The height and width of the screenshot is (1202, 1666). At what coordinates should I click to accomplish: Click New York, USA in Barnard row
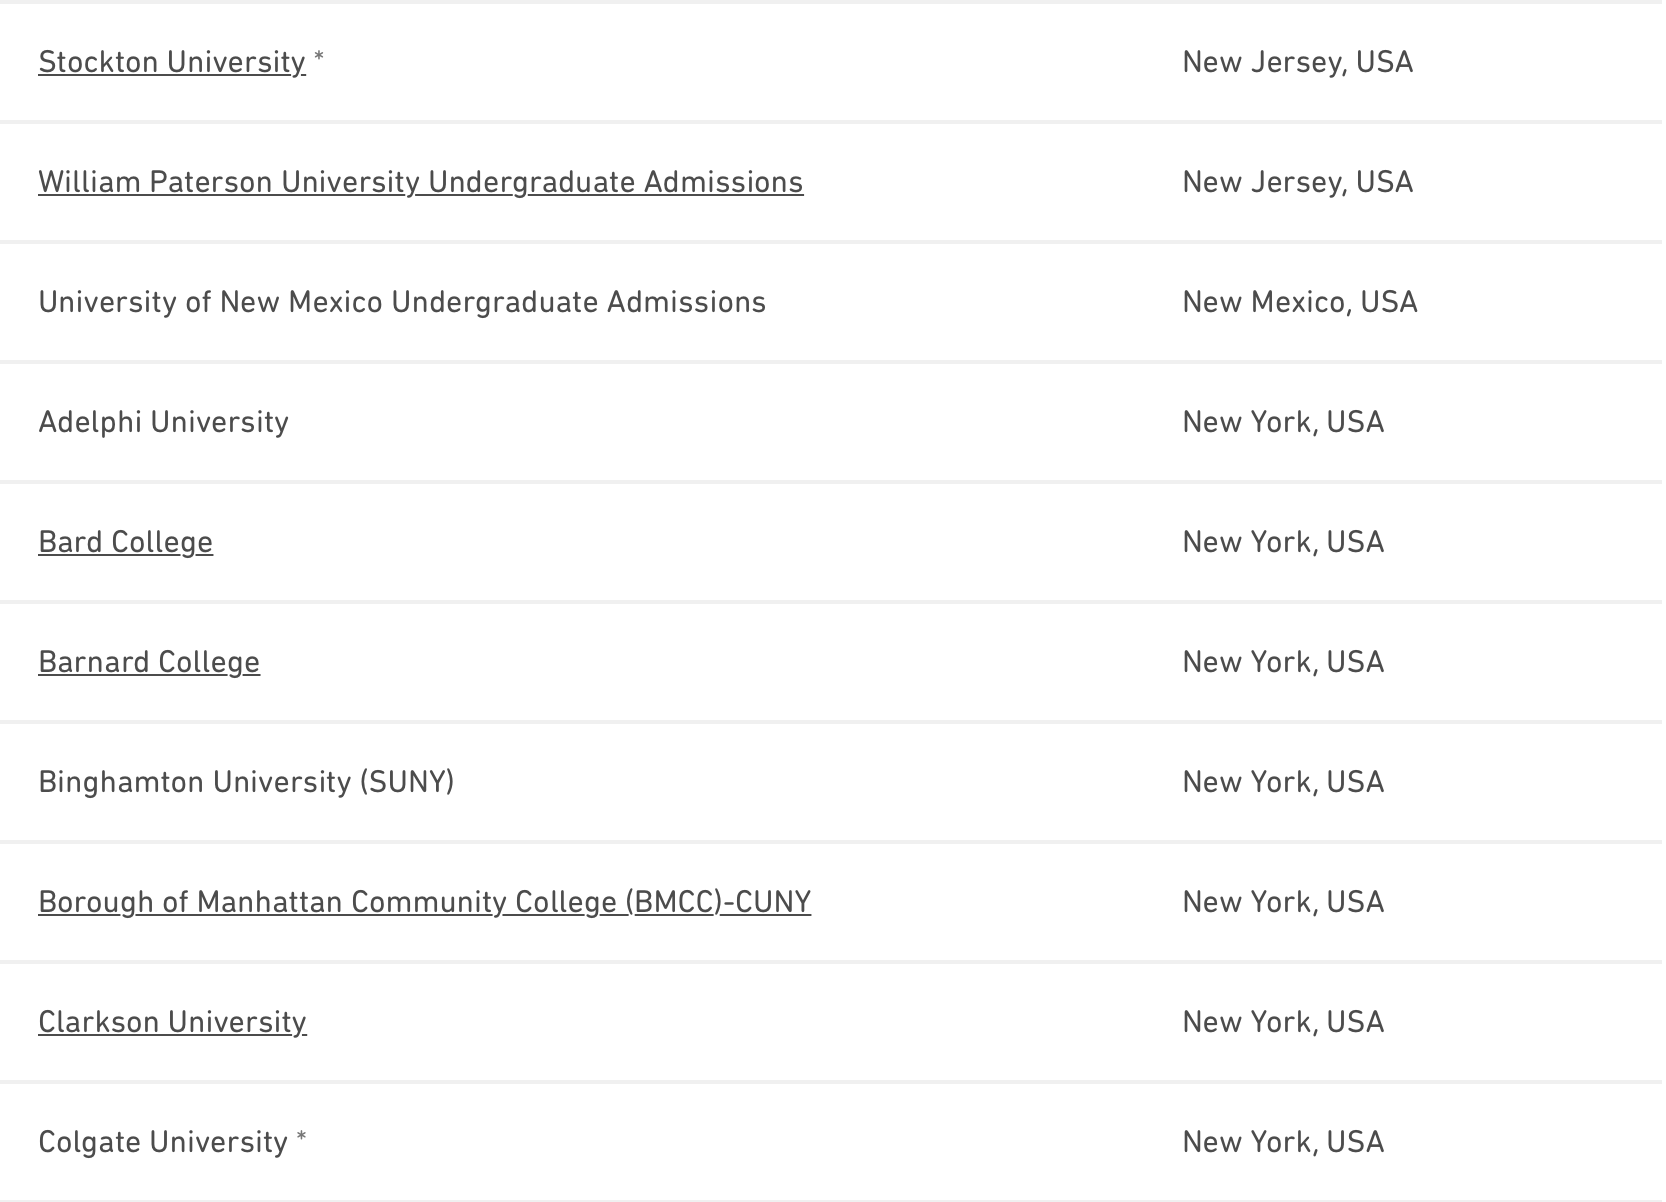[1283, 662]
